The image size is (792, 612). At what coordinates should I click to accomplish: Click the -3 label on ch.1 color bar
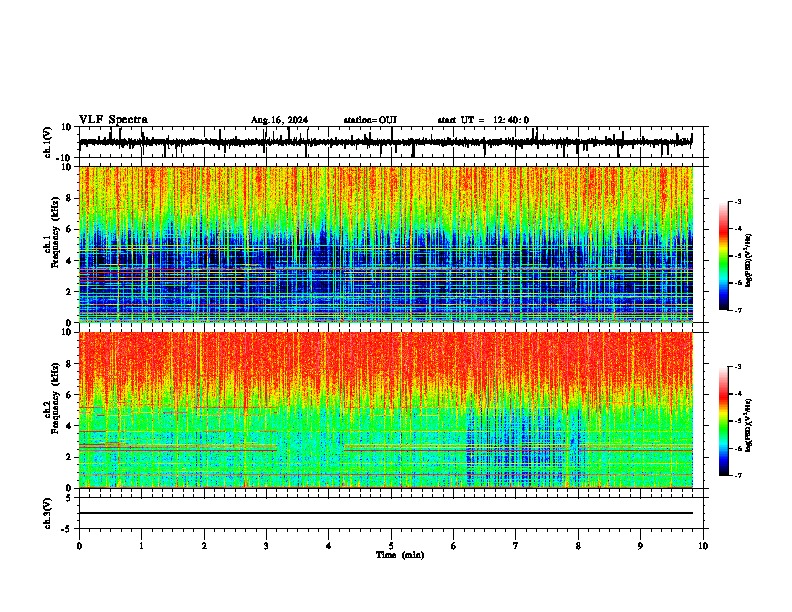coord(737,201)
